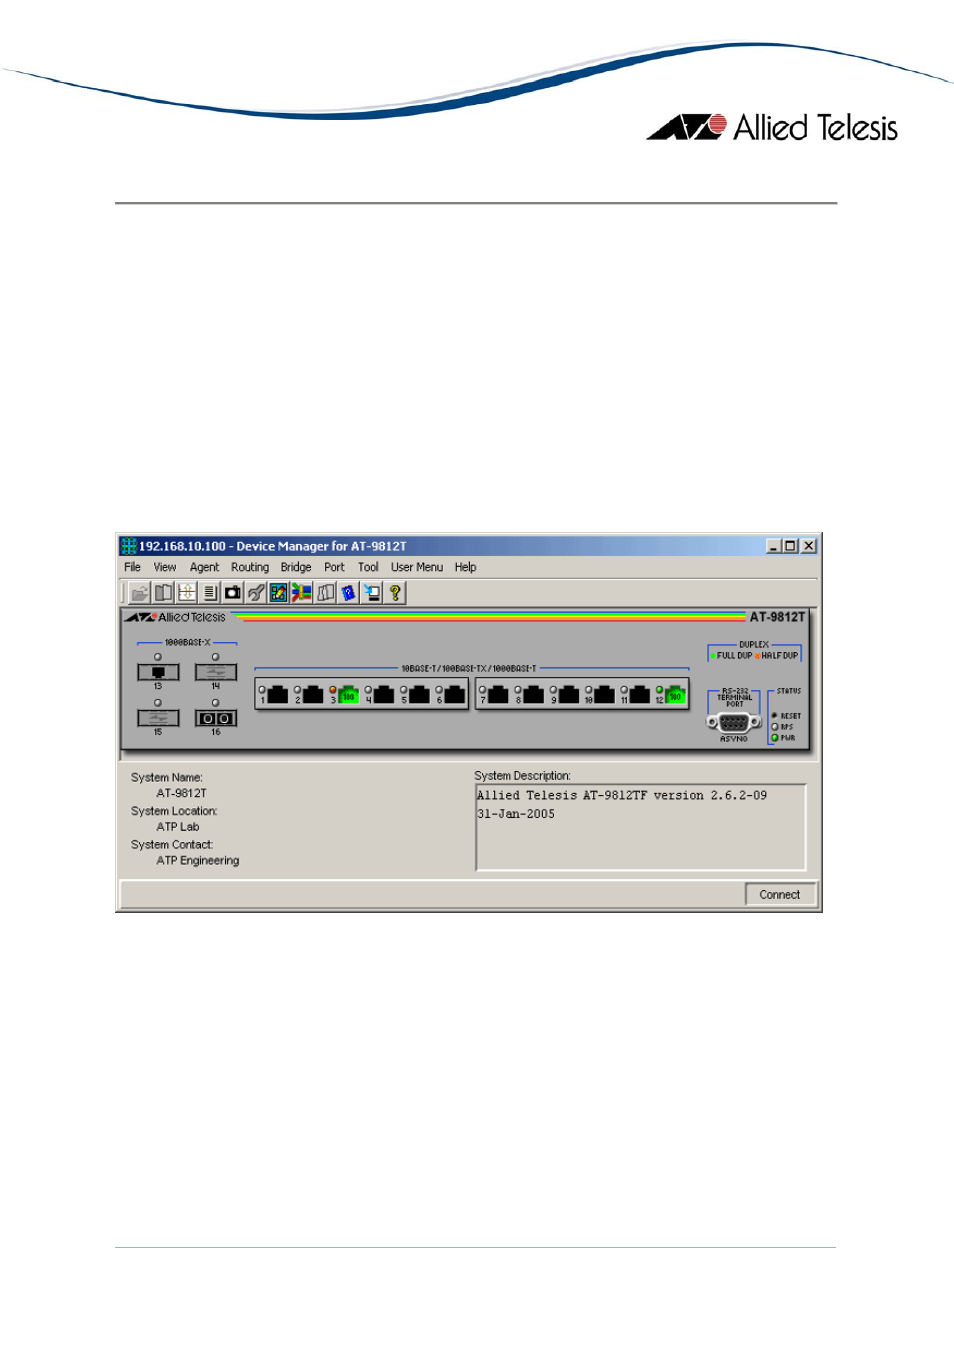This screenshot has height=1350, width=954.
Task: Click the Connect button
Action: (x=780, y=895)
